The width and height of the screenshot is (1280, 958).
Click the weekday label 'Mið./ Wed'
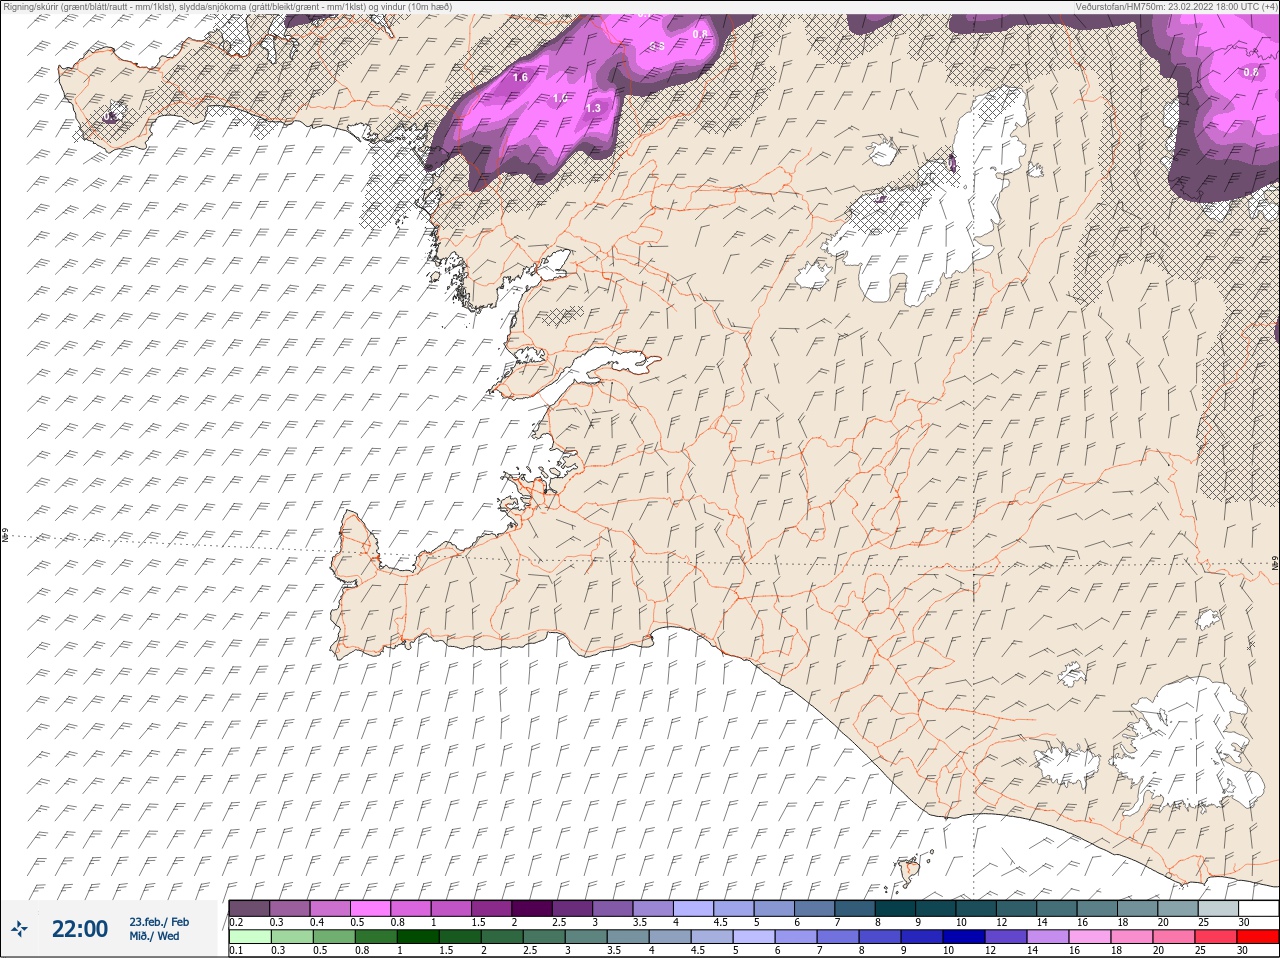click(x=155, y=936)
